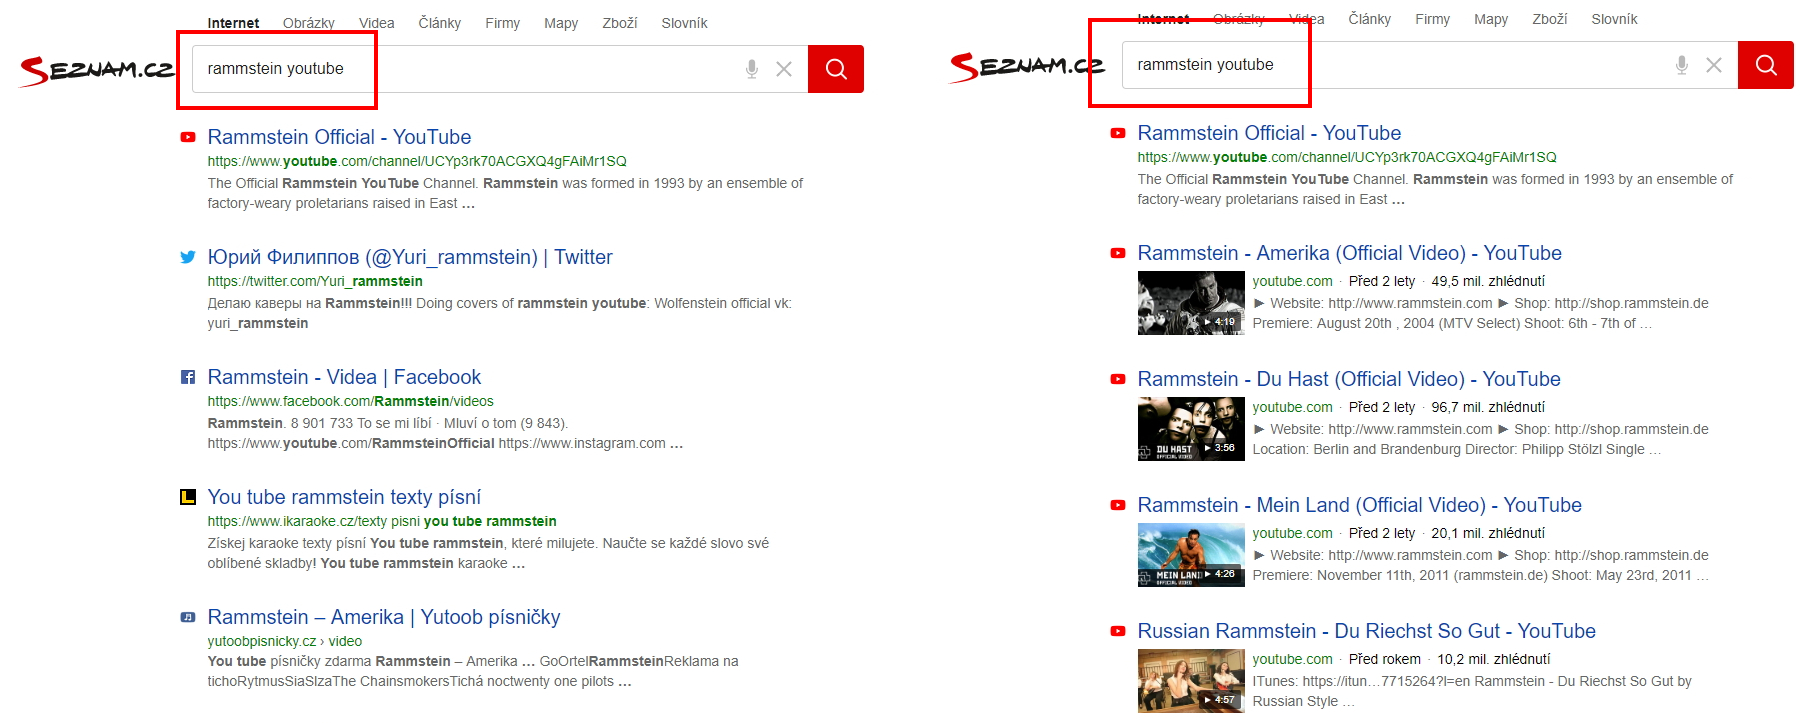Click the yutoobpisnicky.cz › video URL
This screenshot has height=723, width=1812.
pos(285,641)
